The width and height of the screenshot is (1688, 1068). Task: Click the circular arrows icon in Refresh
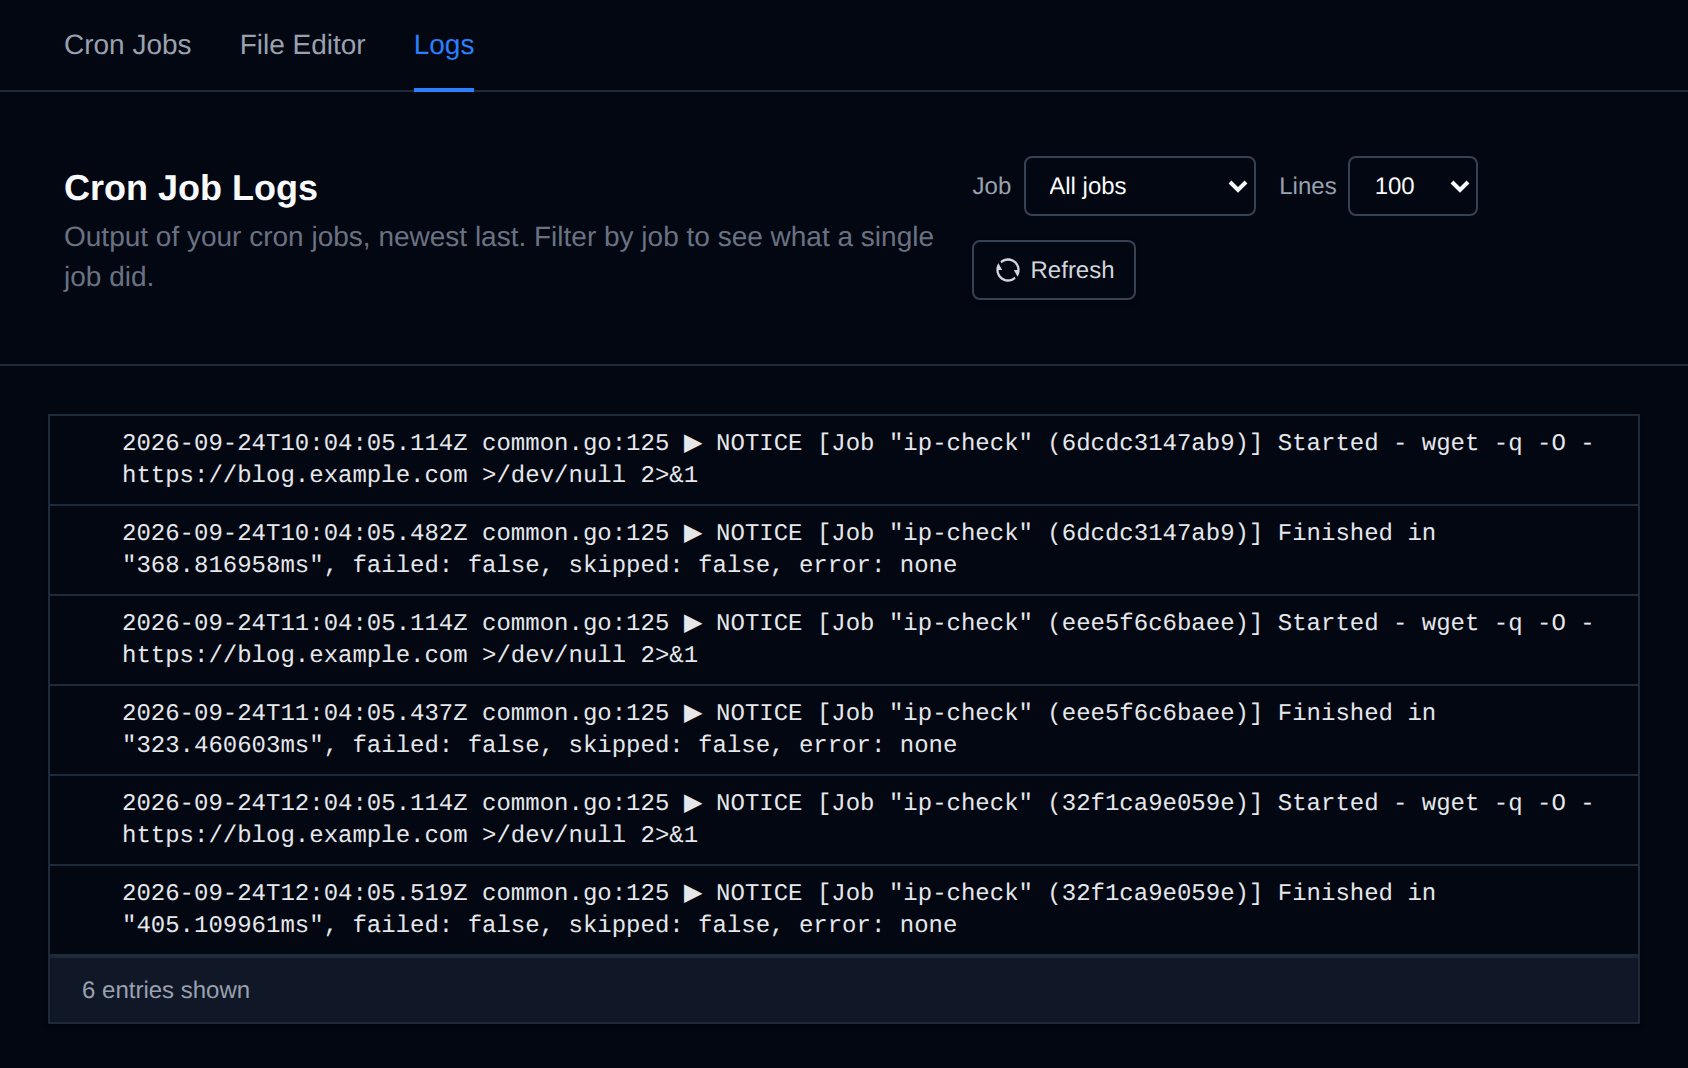click(1008, 270)
